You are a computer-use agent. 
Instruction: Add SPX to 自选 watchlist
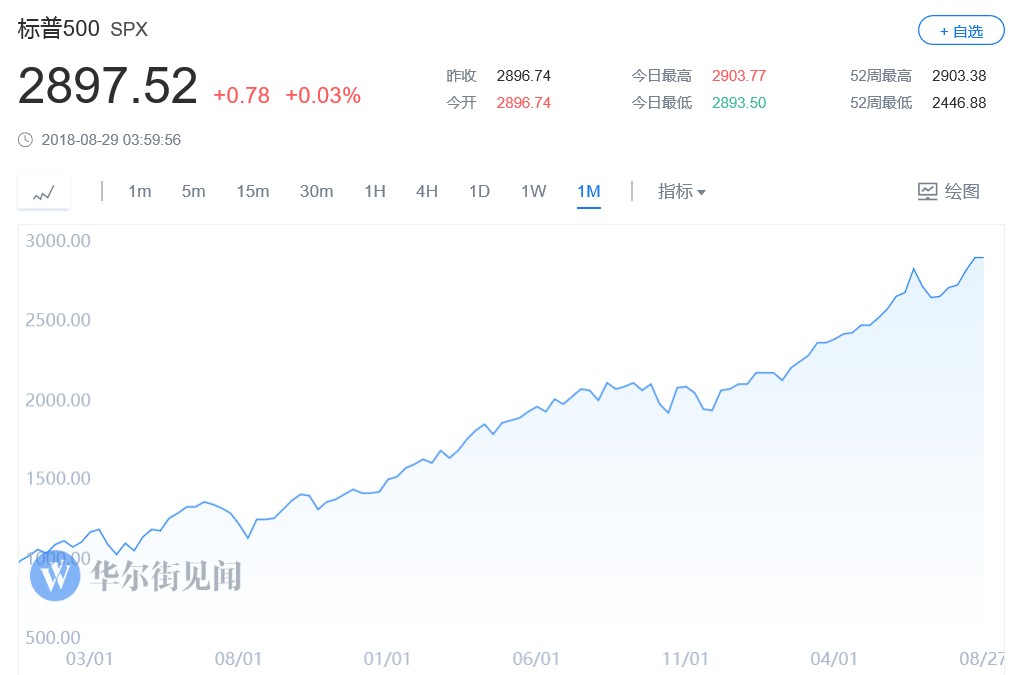pos(961,31)
